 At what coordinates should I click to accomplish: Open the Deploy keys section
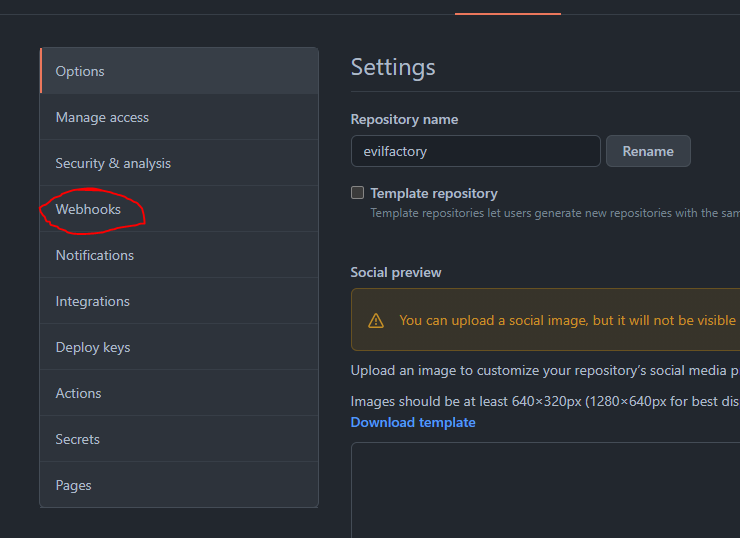[x=93, y=347]
